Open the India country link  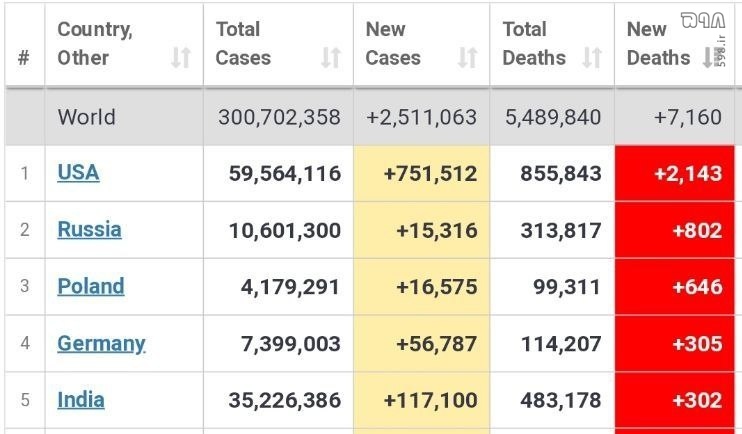tap(81, 400)
